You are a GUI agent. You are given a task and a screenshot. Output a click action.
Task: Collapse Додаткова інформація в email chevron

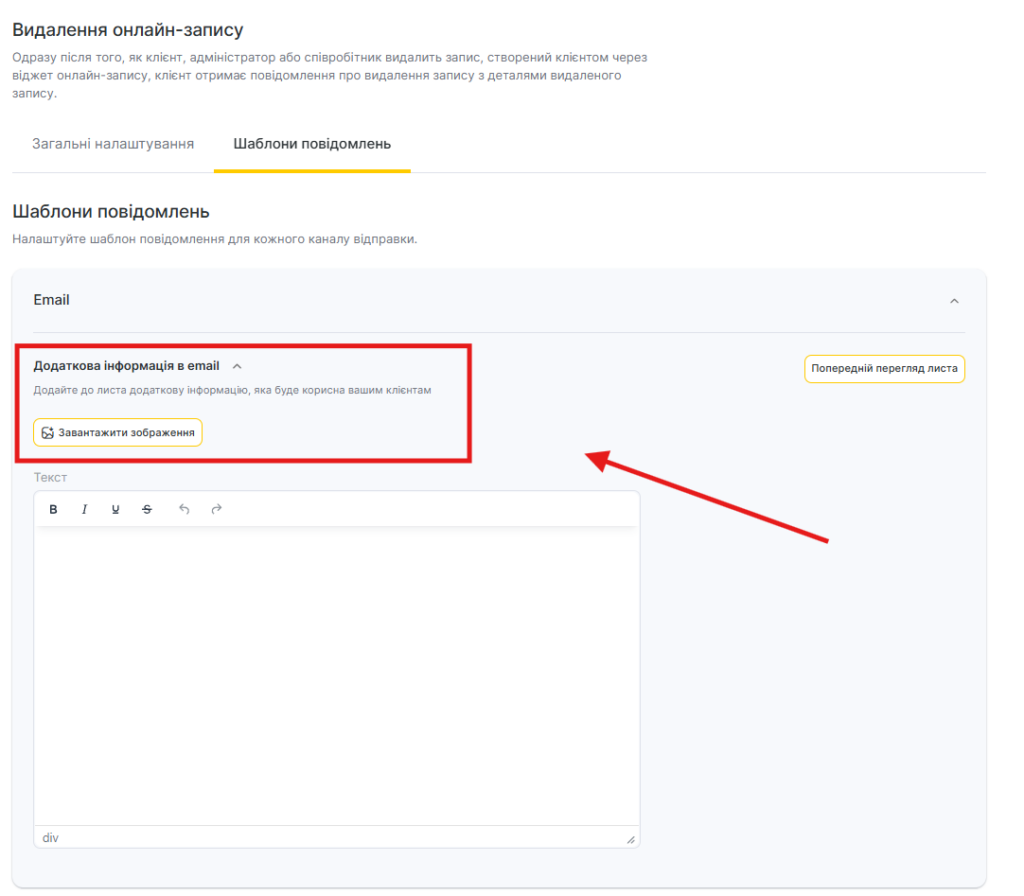pos(237,367)
